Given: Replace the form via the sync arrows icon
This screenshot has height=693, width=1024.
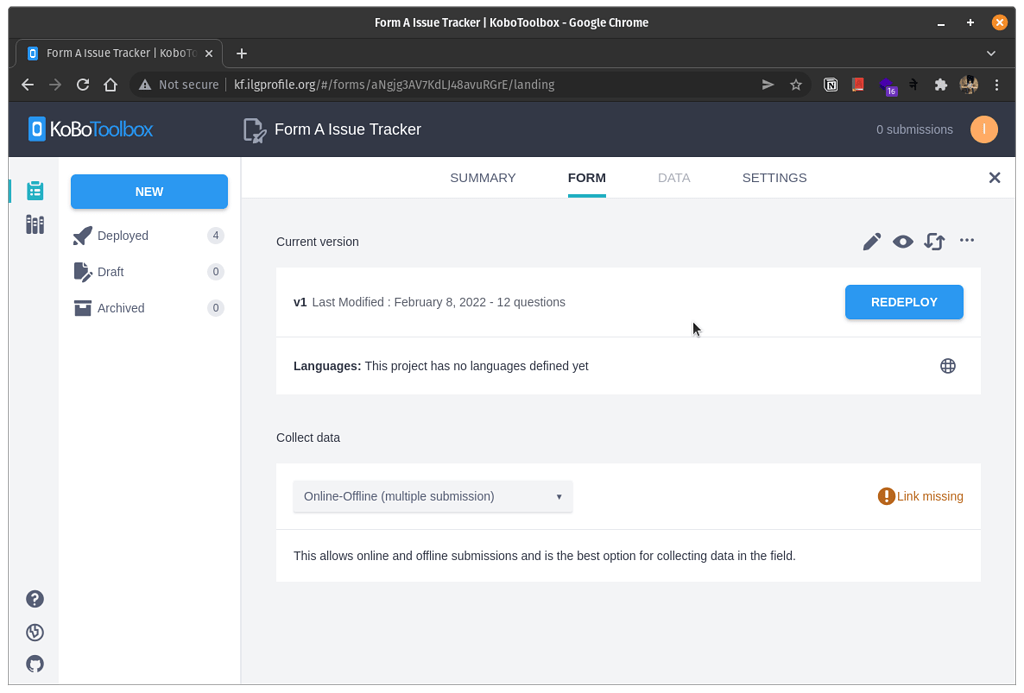Looking at the screenshot, I should pos(934,241).
